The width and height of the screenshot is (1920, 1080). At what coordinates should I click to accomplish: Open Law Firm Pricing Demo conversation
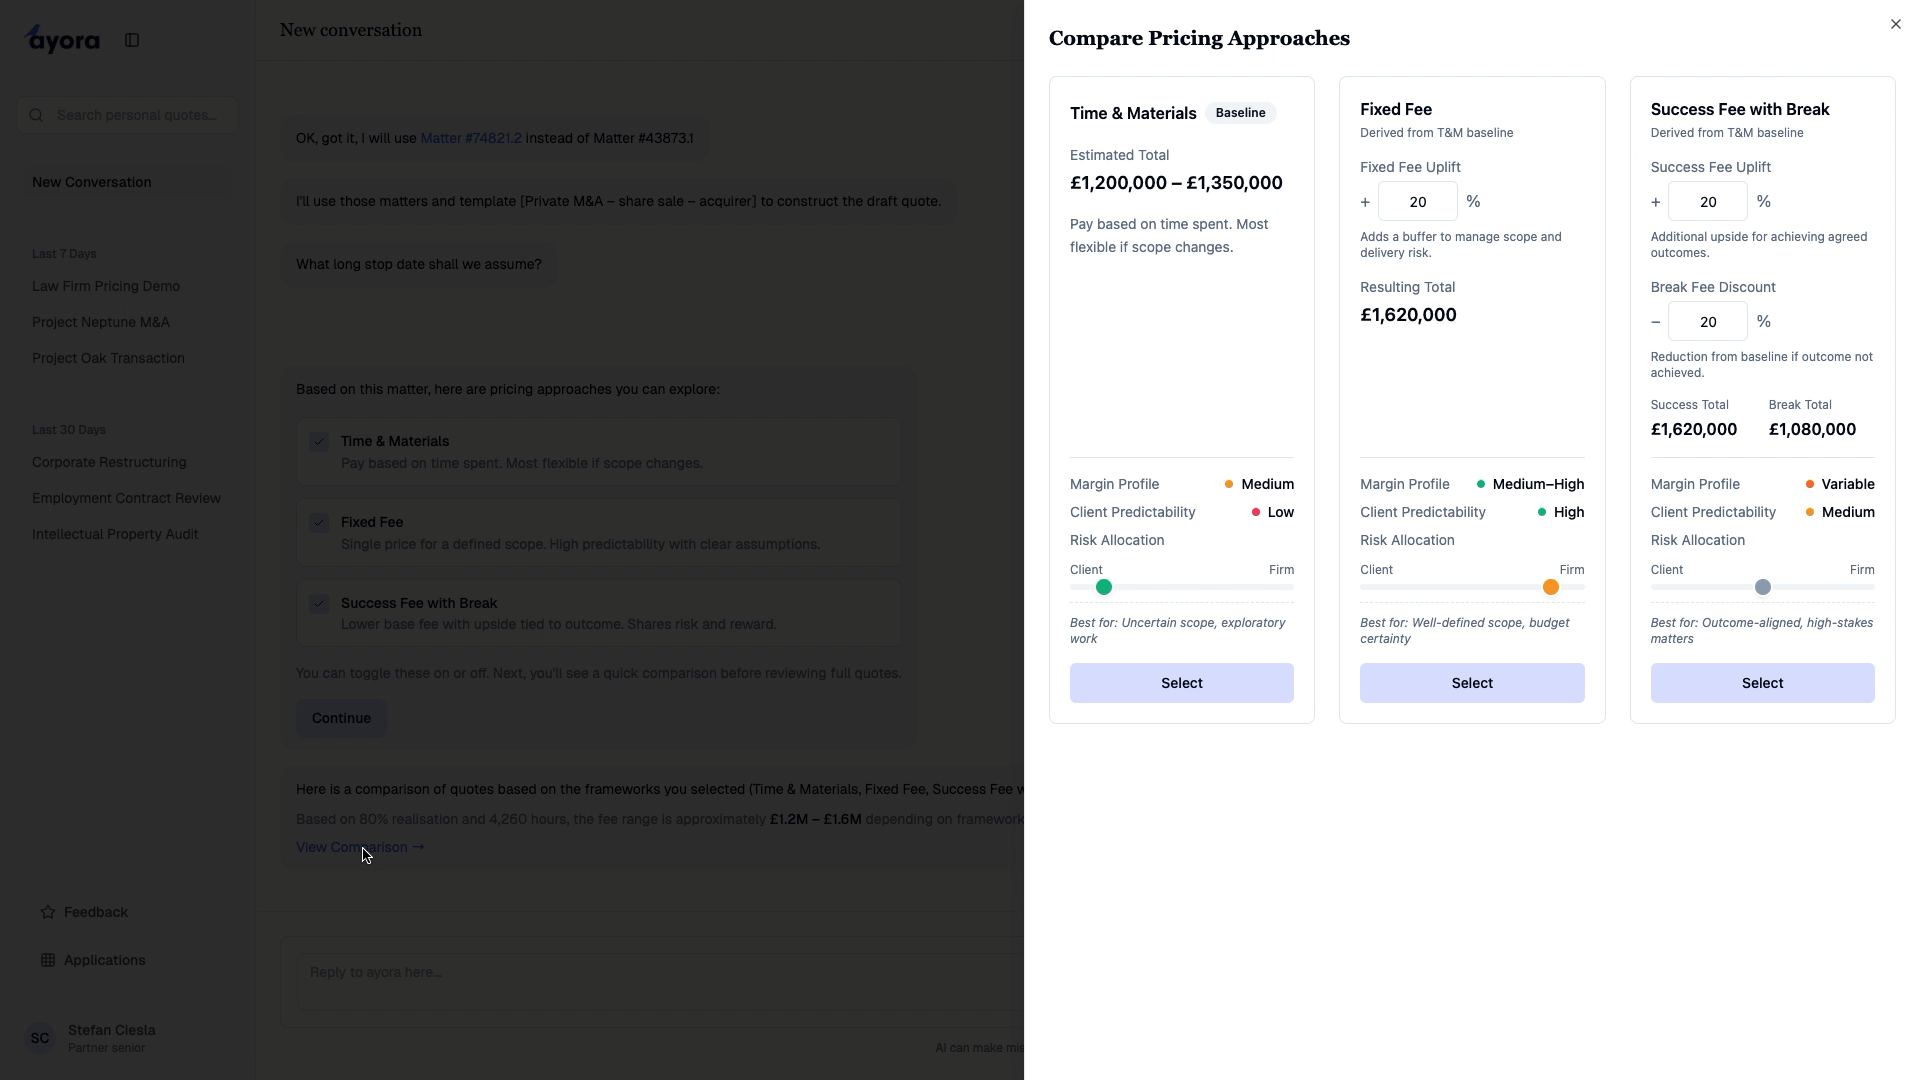[106, 286]
